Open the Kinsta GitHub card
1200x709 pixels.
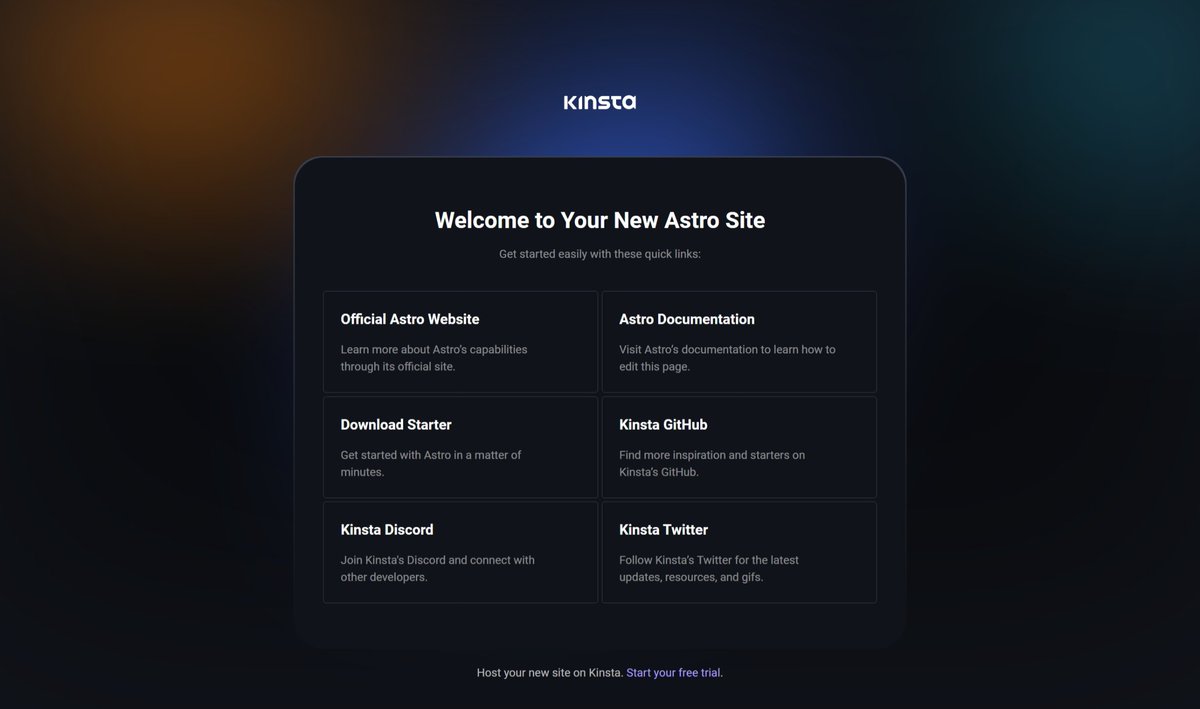[x=739, y=447]
